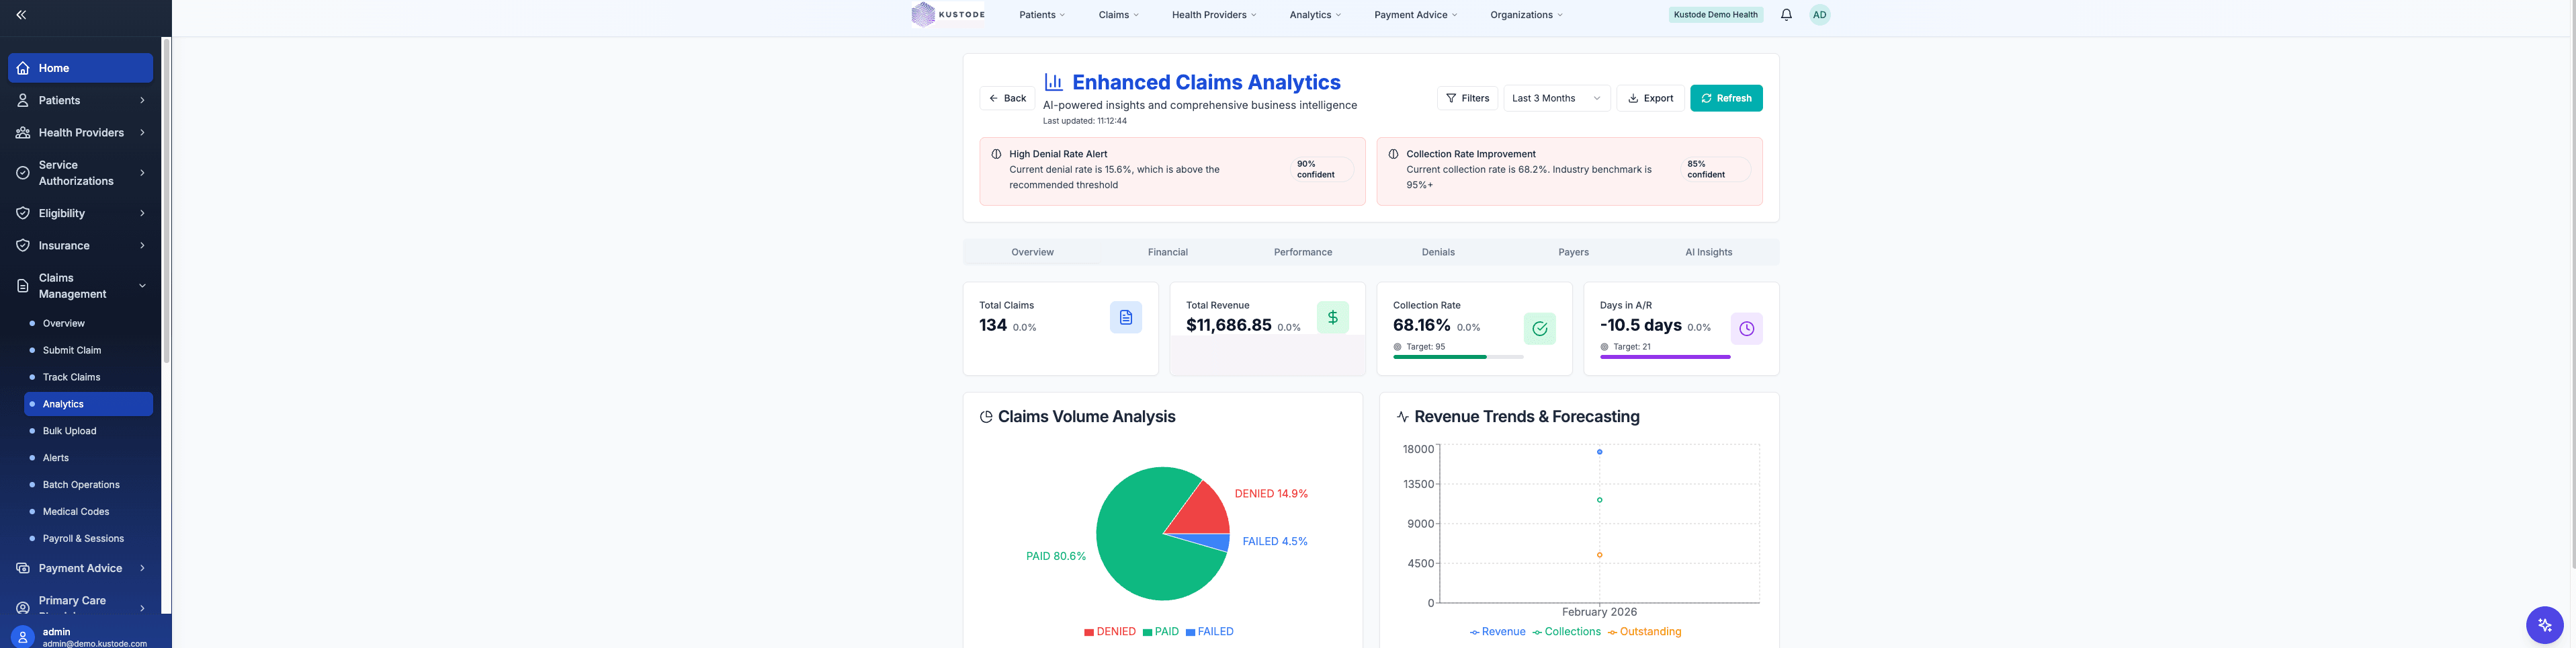Select the Financial tab
Viewport: 2576px width, 648px height.
(1167, 252)
